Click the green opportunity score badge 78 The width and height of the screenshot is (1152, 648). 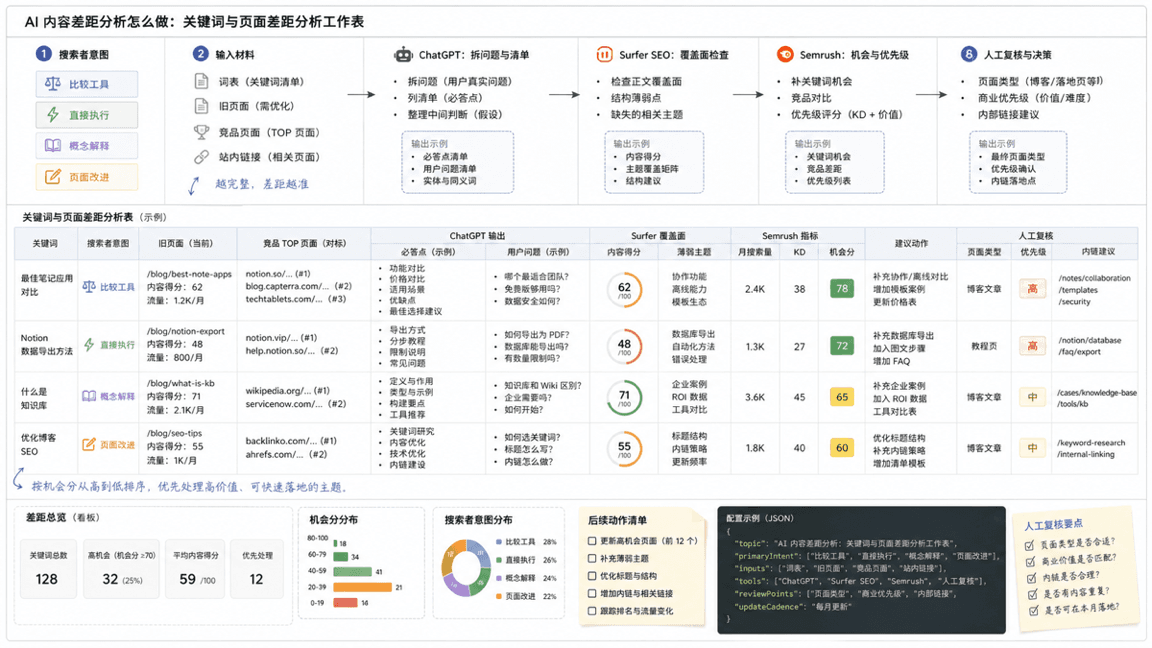(841, 289)
